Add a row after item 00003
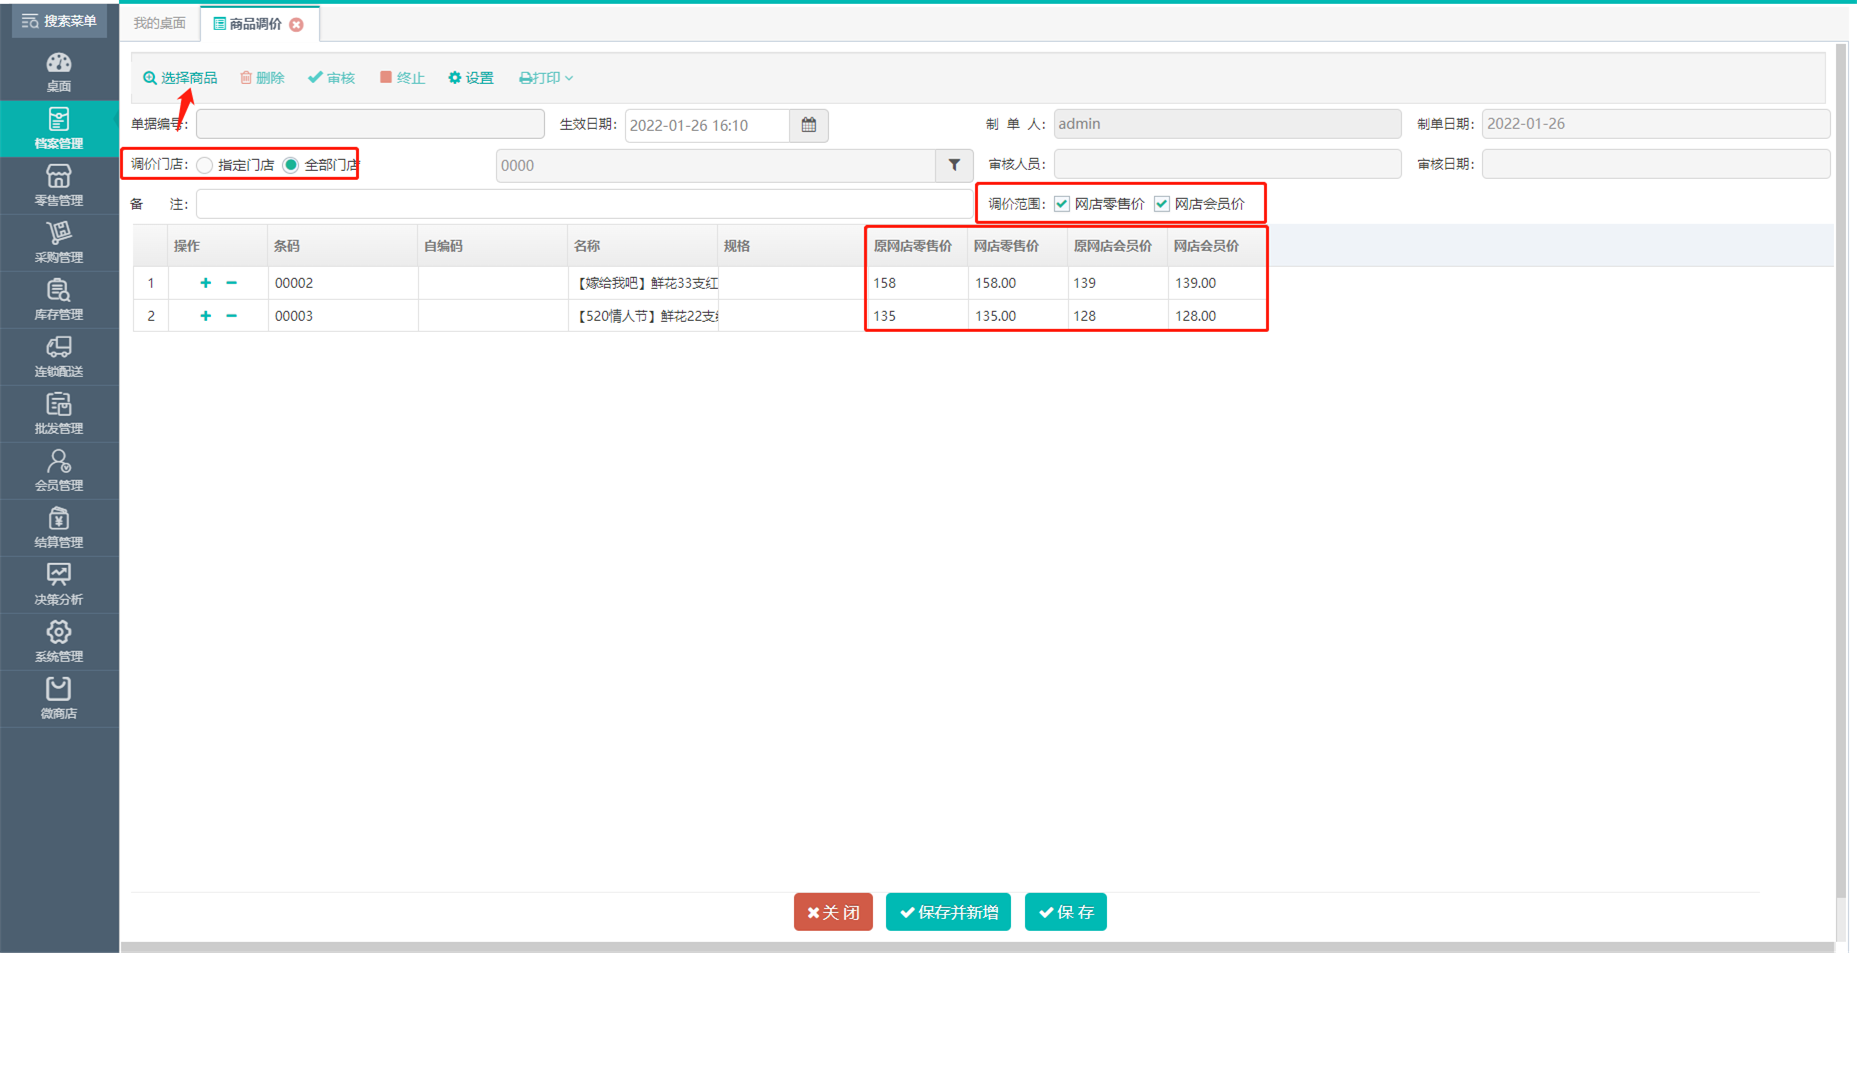 point(206,316)
